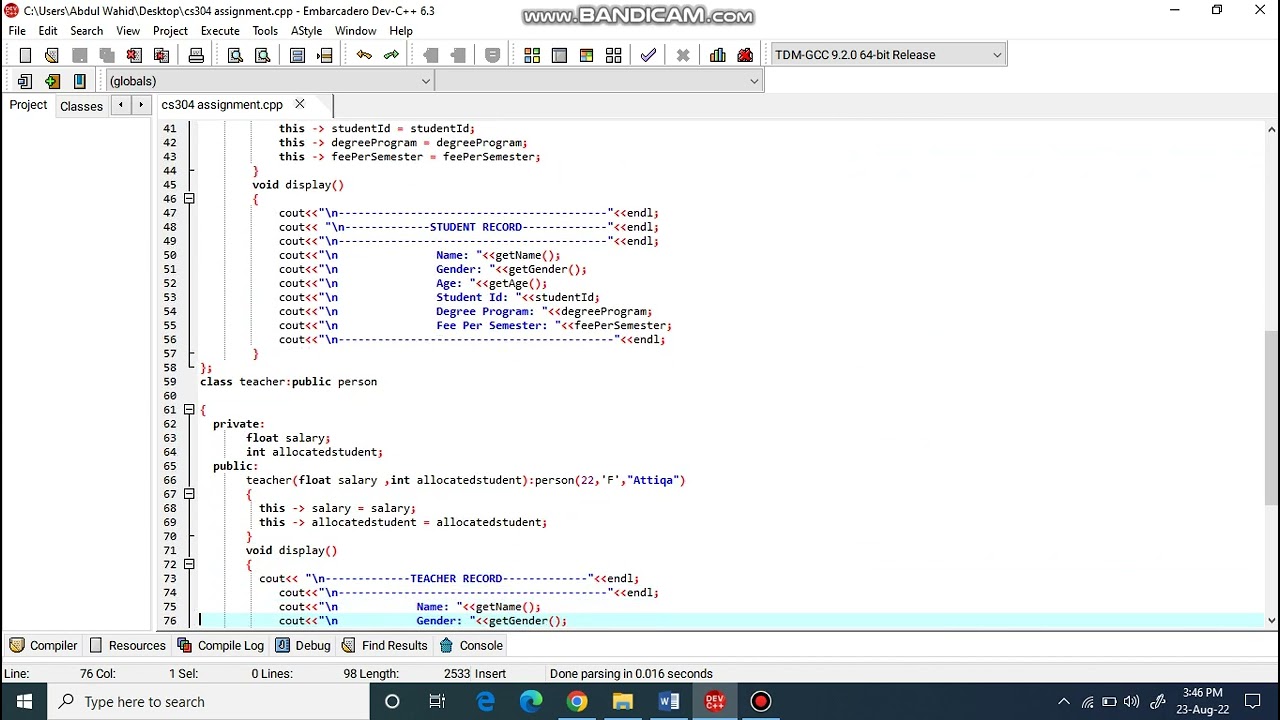Click the Delete profiling information icon
The height and width of the screenshot is (720, 1280).
pyautogui.click(x=745, y=55)
